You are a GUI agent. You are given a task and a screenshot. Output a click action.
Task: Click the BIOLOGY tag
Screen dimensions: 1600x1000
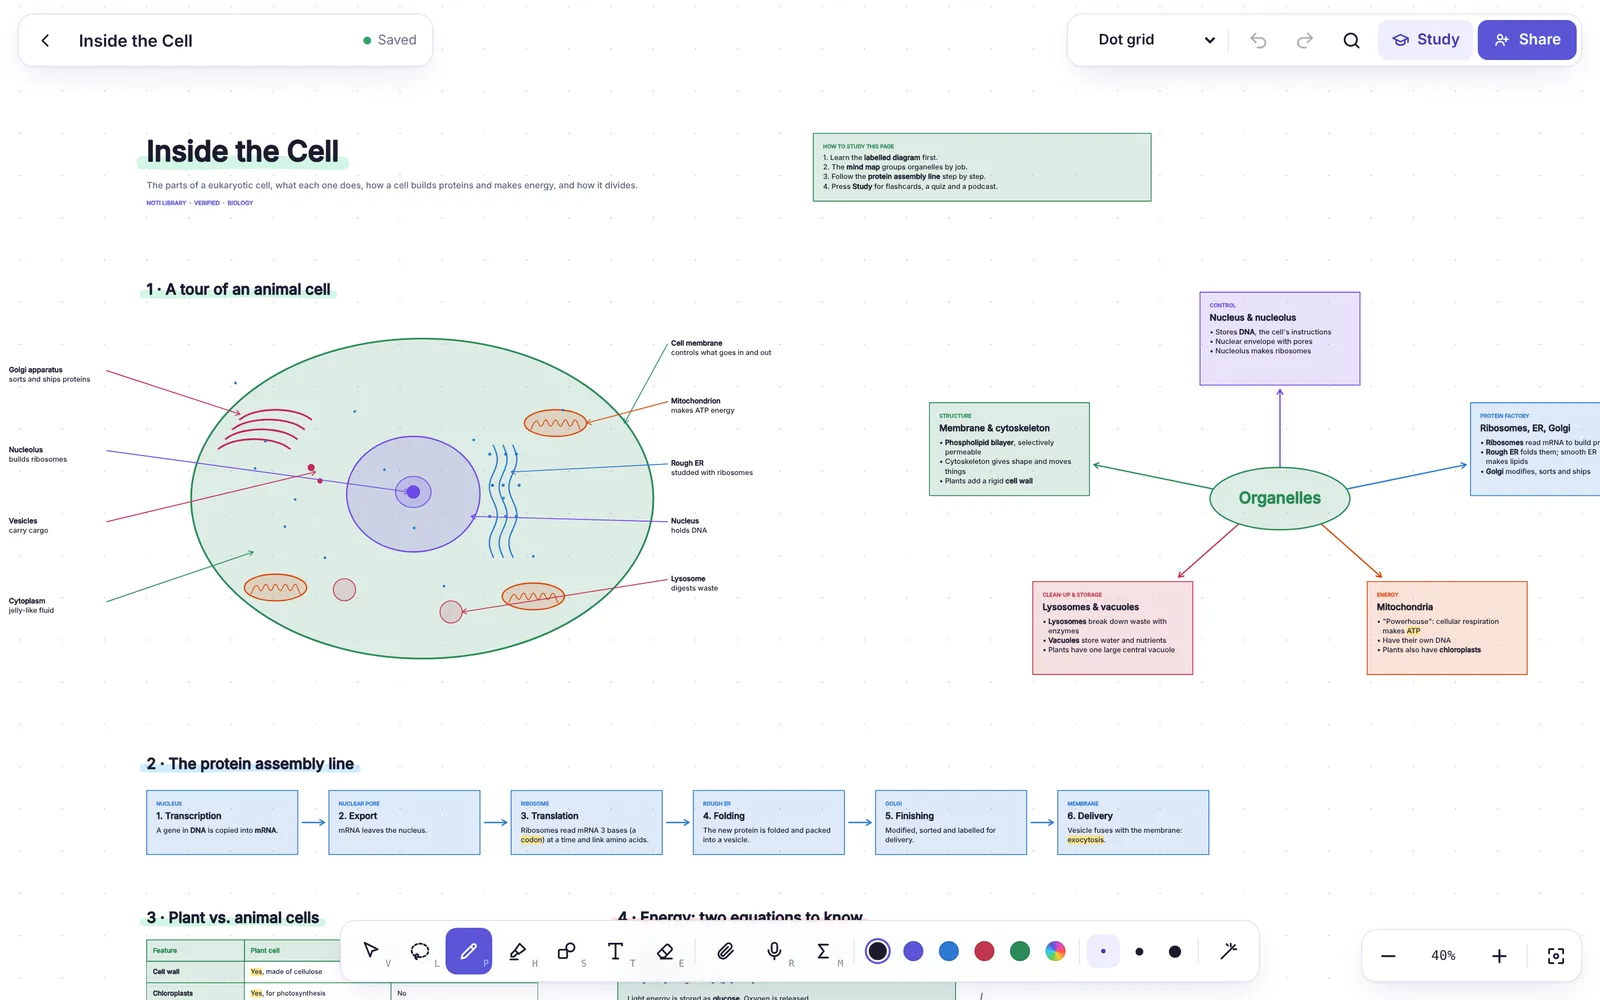point(240,203)
